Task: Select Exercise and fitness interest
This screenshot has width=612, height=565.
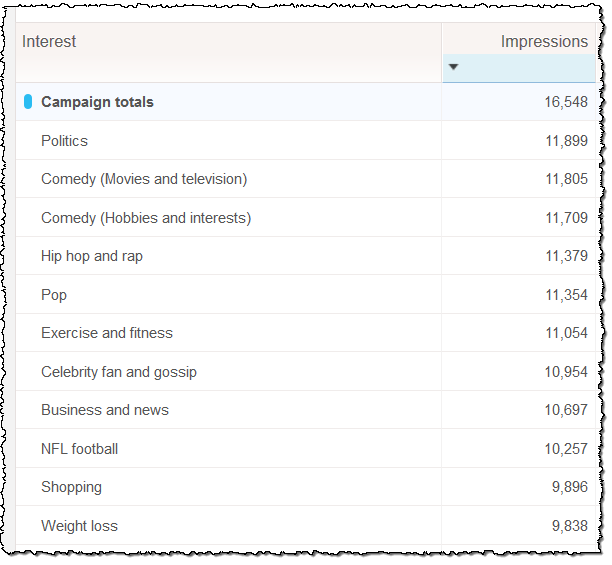Action: point(106,333)
